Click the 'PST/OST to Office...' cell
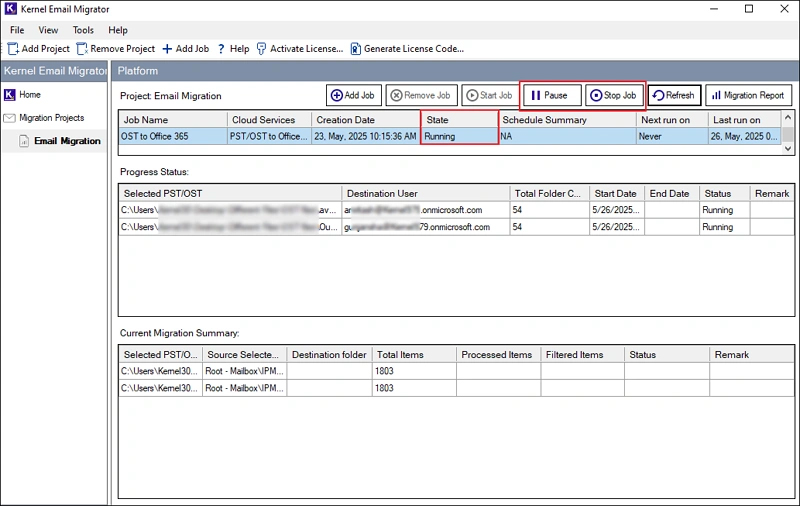The image size is (800, 506). pyautogui.click(x=269, y=136)
